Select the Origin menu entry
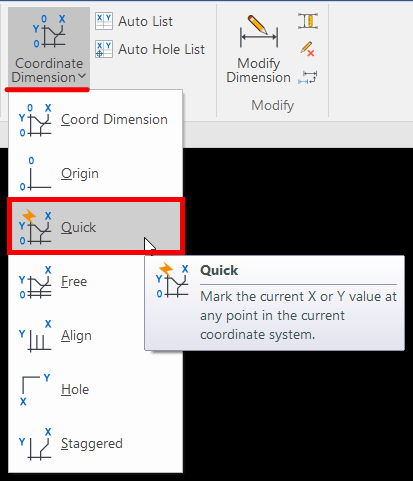Image resolution: width=413 pixels, height=481 pixels. click(x=96, y=173)
